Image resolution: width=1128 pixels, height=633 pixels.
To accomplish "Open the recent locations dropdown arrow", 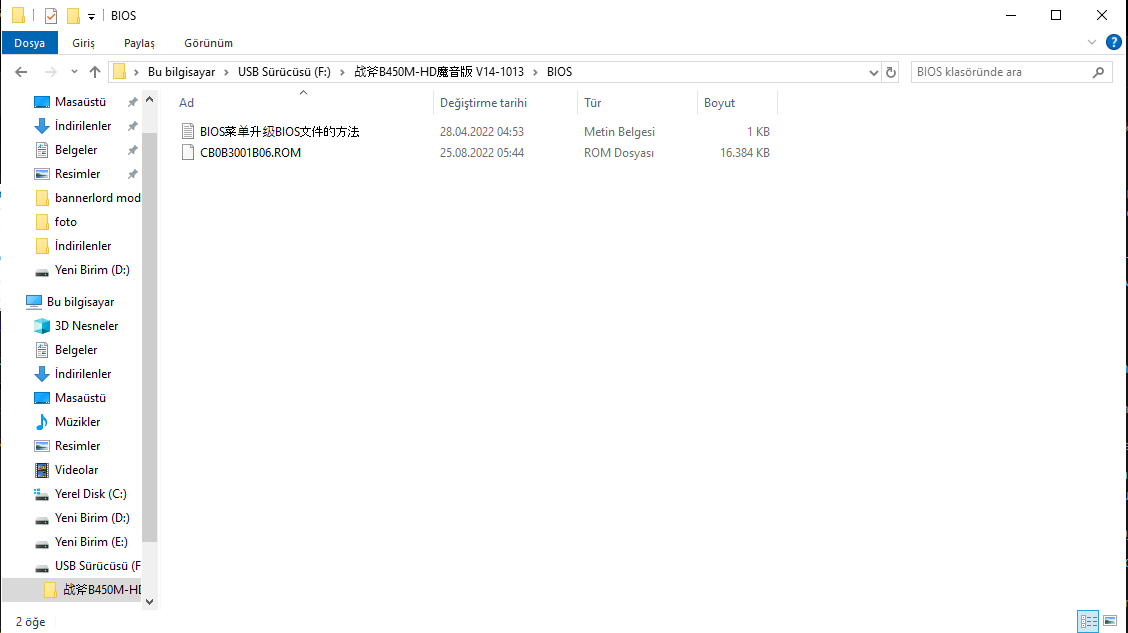I will tap(74, 72).
